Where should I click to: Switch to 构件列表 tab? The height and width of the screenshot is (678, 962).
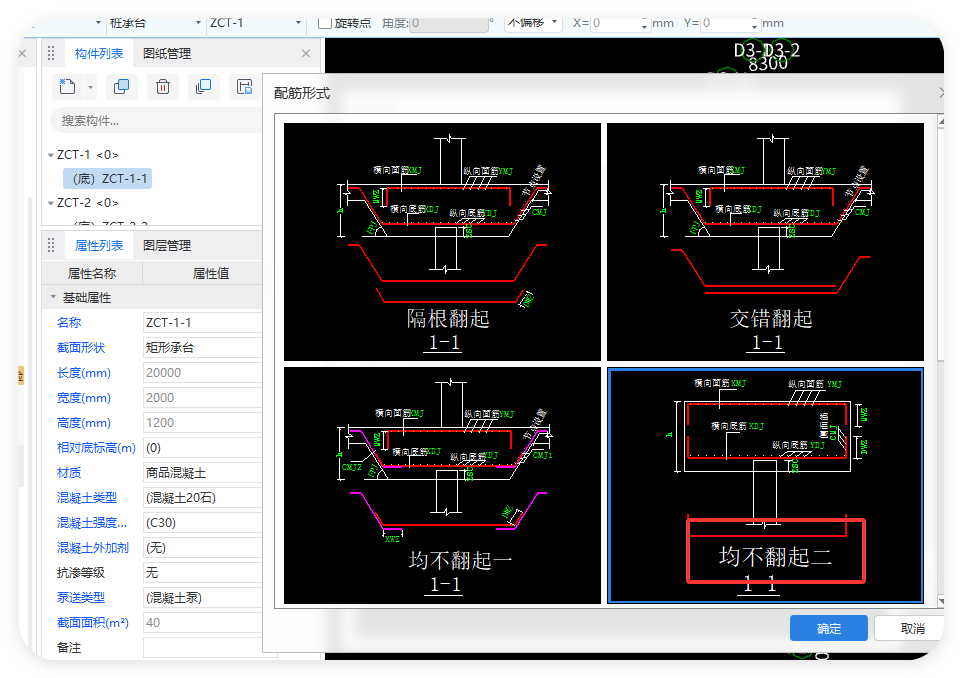pyautogui.click(x=99, y=53)
